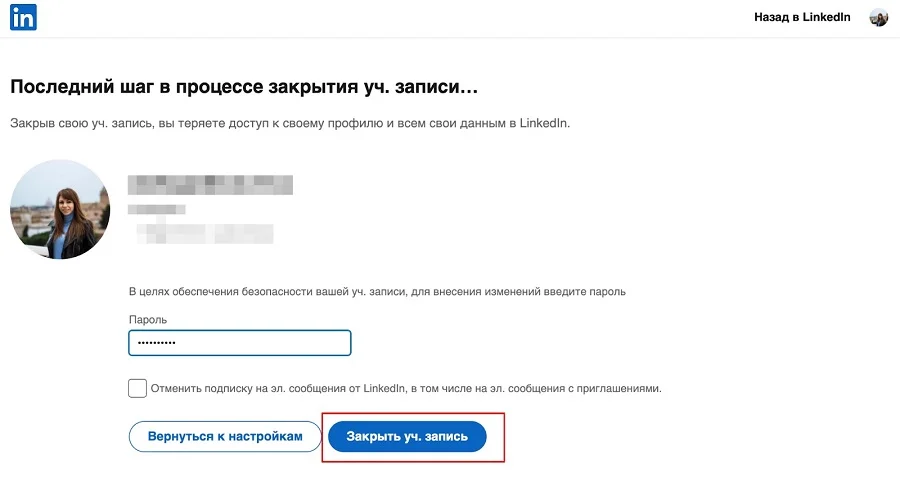This screenshot has height=478, width=900.
Task: Click the heading "Последний шаг в процессе закрытия"
Action: (244, 87)
